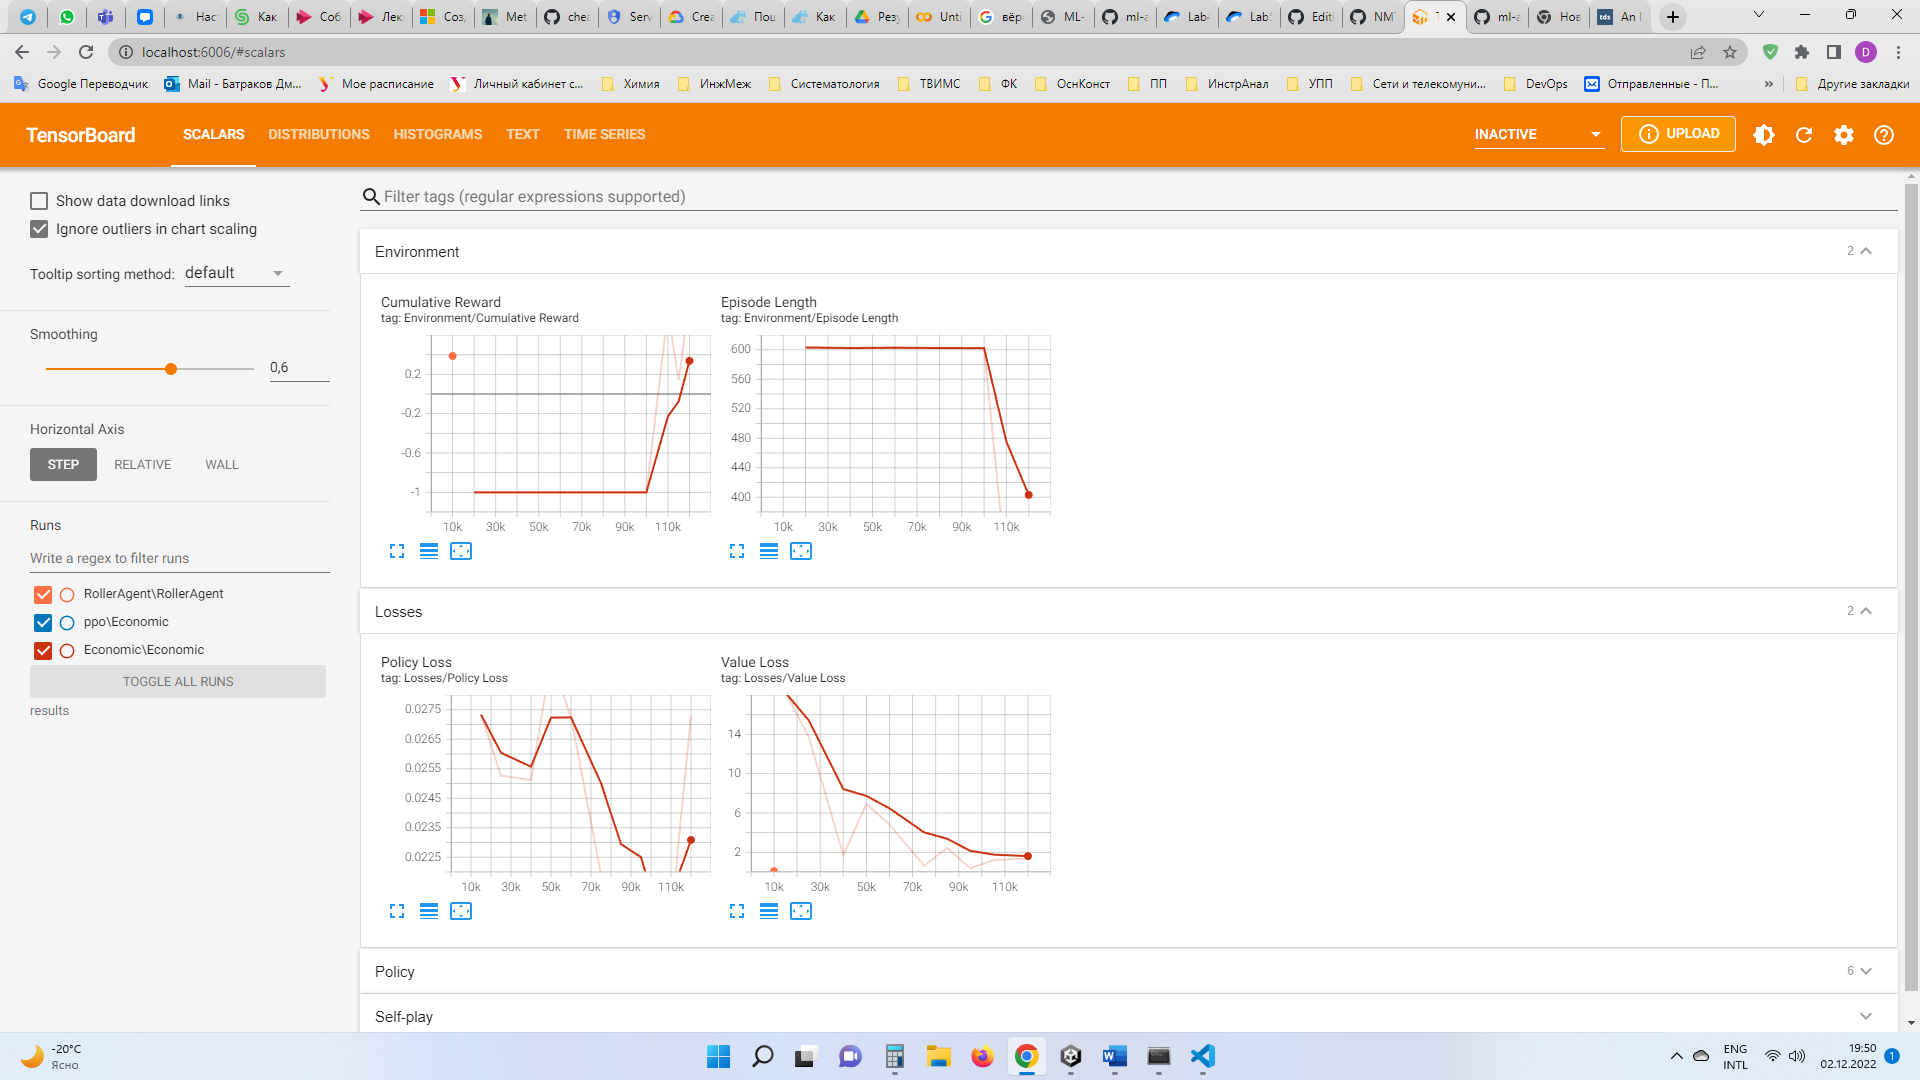The width and height of the screenshot is (1920, 1080).
Task: Uncheck the ppo\Economic run
Action: pos(43,622)
